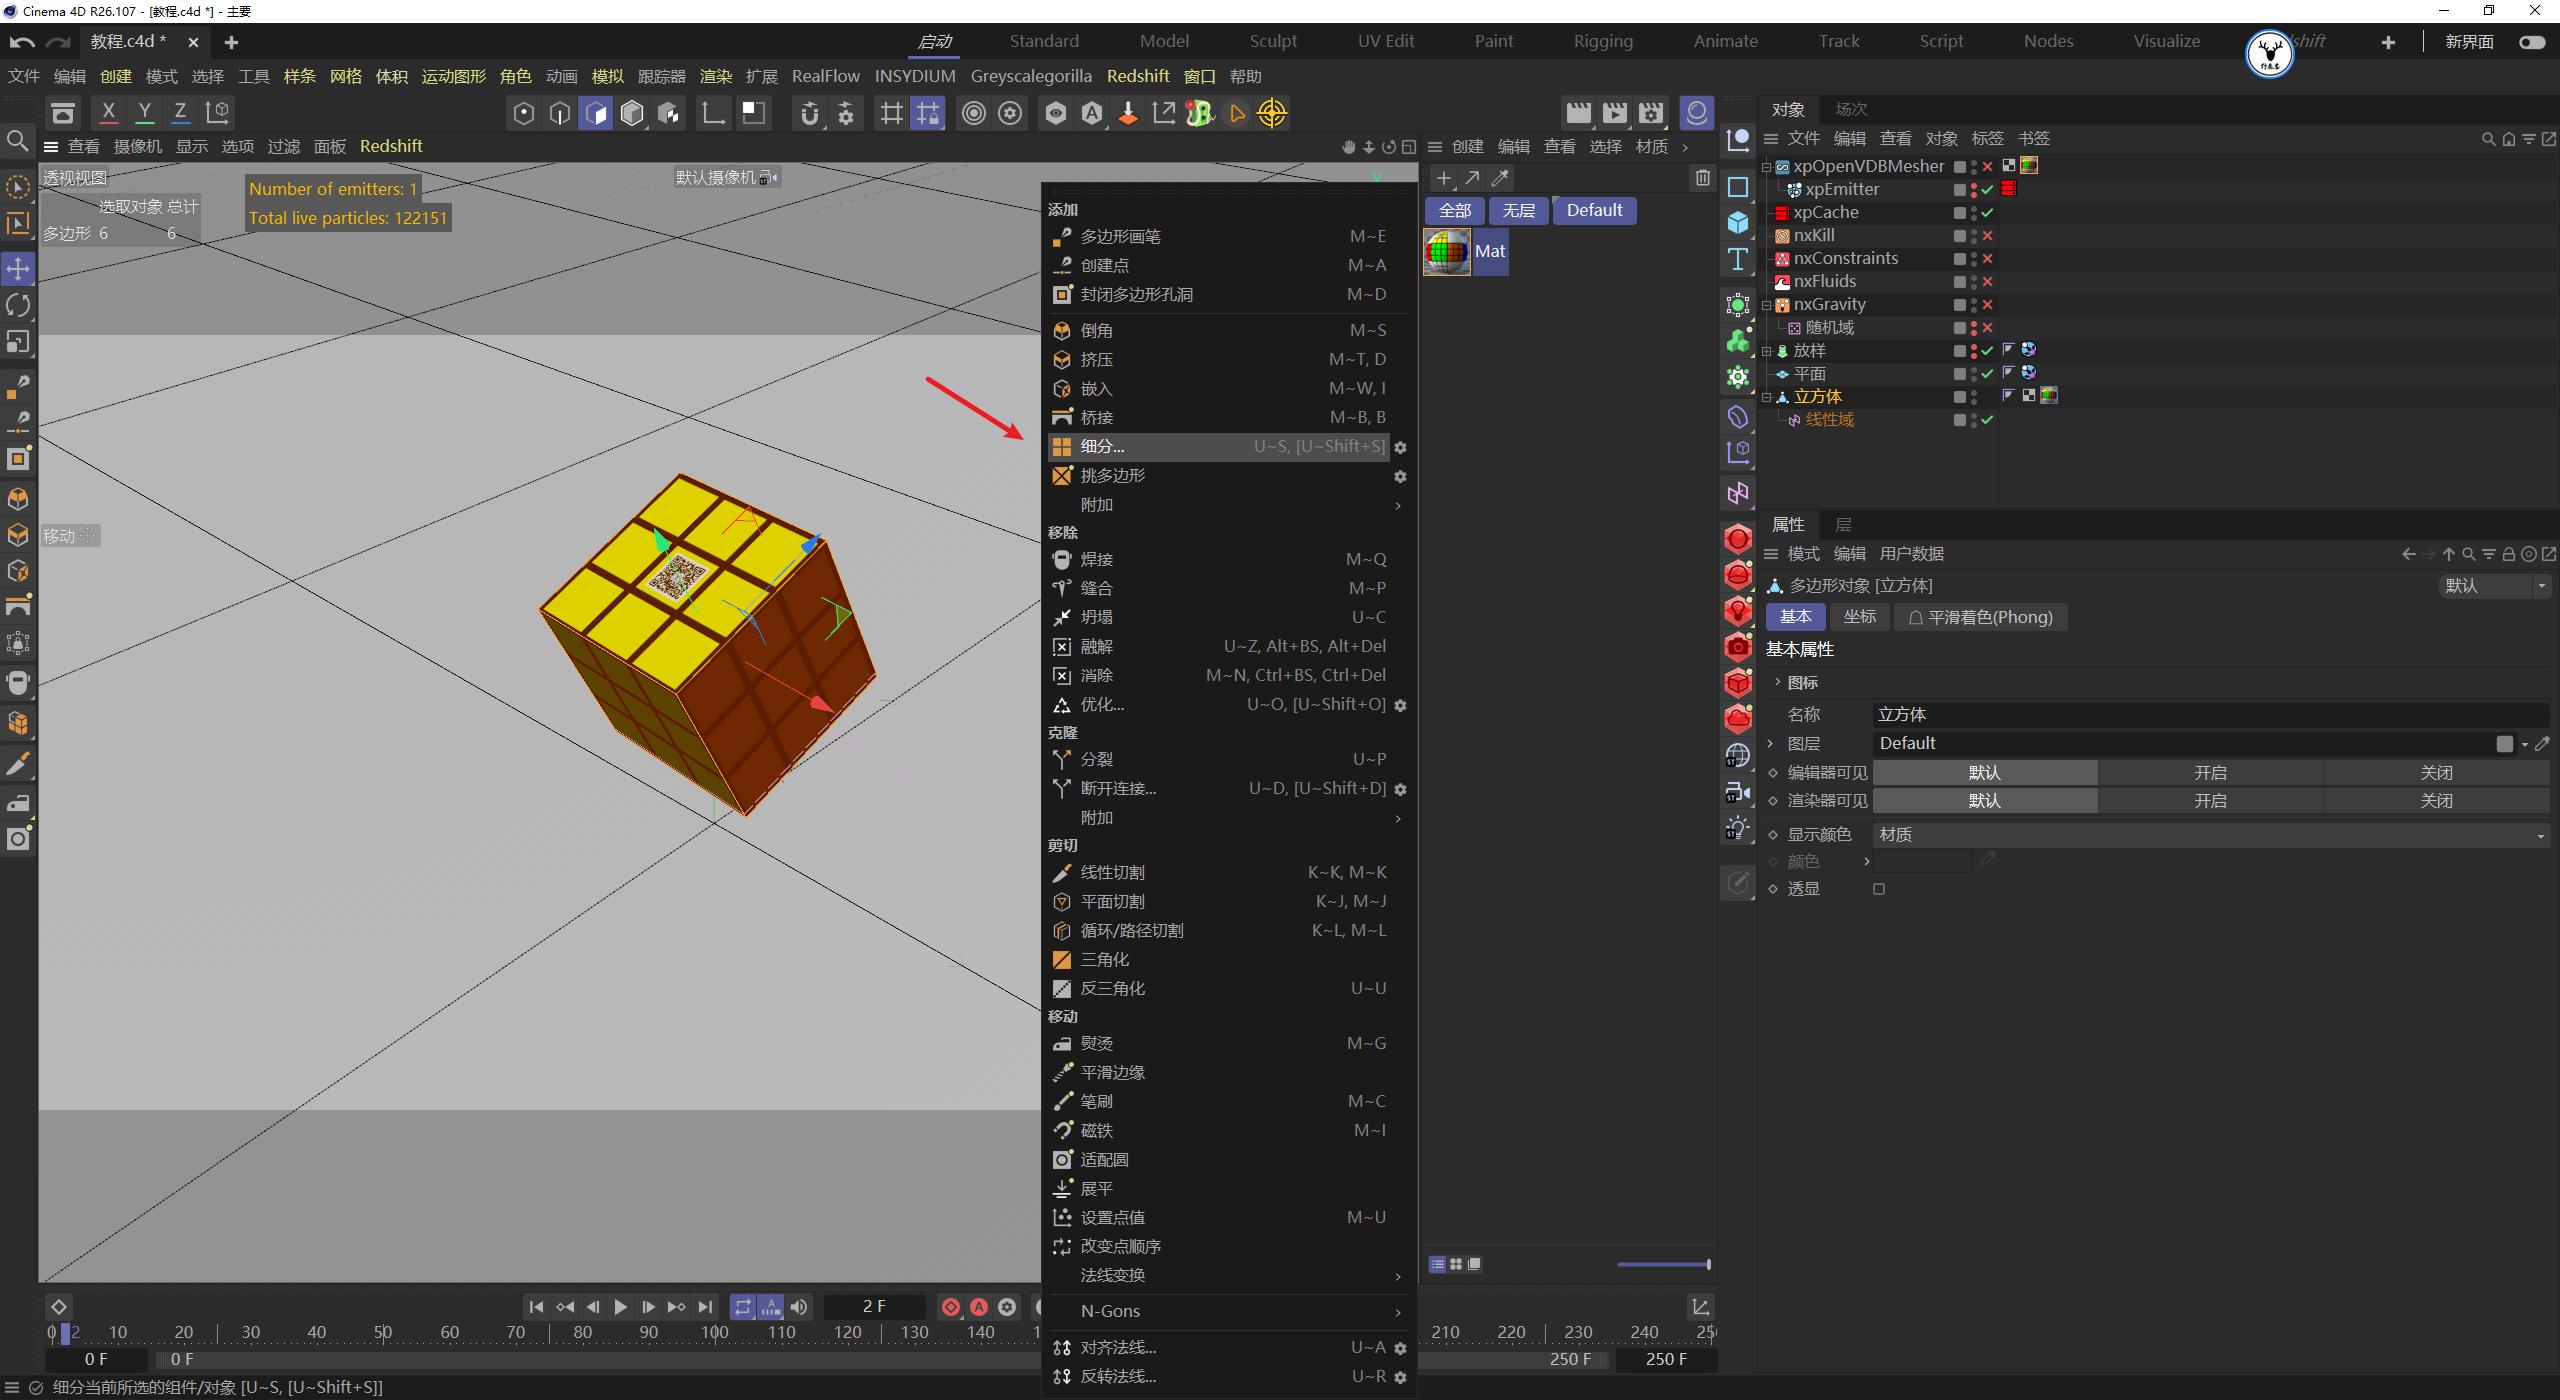2560x1400 pixels.
Task: Expand the 放样 hierarchy in the Object Manager
Action: 1766,351
